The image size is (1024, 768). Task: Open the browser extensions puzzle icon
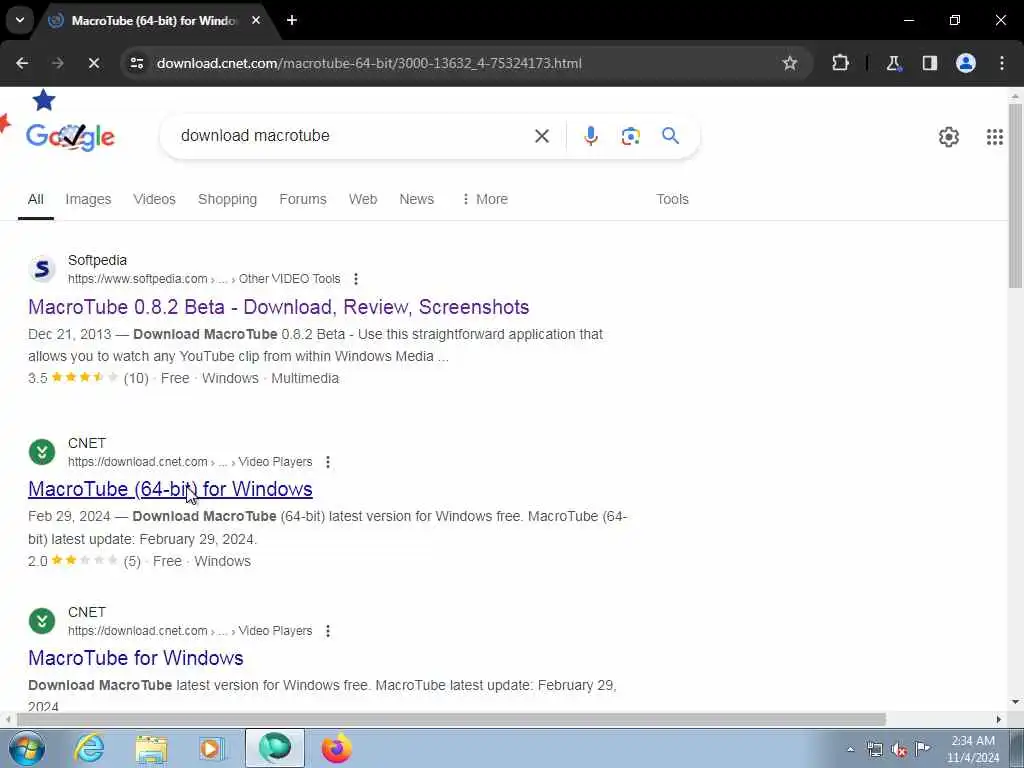tap(840, 63)
